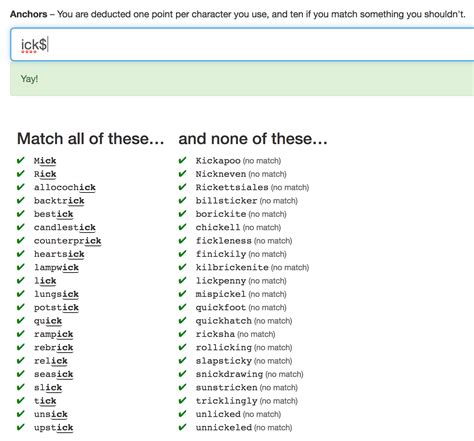Click the bold Anchors title text
Viewport: 474px width, 441px height.
pyautogui.click(x=29, y=14)
